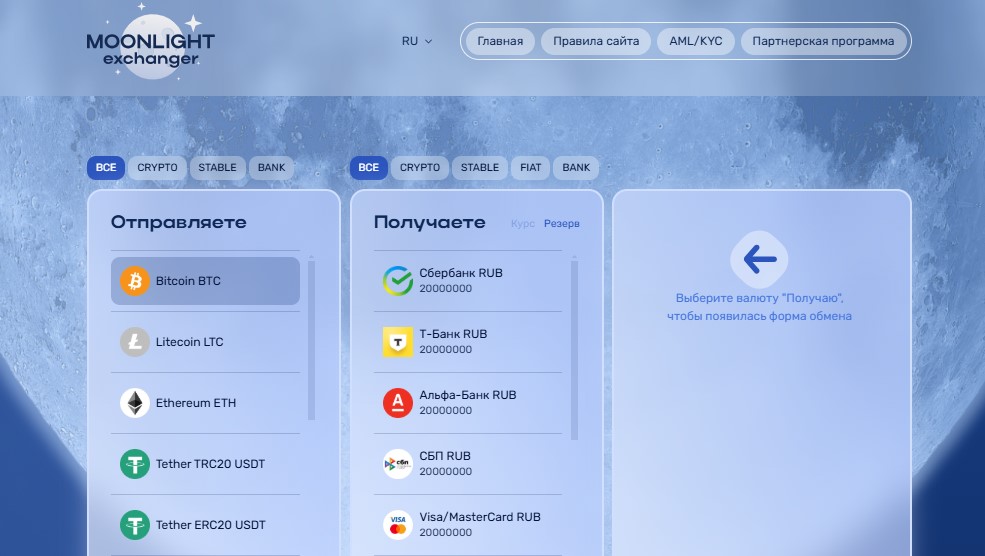Select BANK filter above Получаете
985x556 pixels.
pos(576,168)
